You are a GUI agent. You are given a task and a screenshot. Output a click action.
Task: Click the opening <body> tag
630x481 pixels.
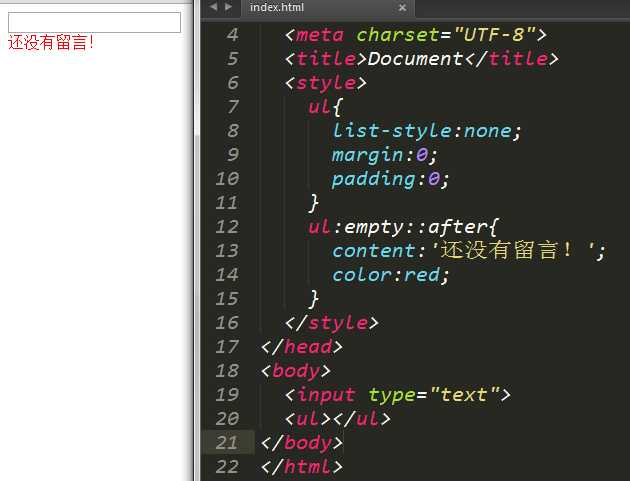point(296,371)
